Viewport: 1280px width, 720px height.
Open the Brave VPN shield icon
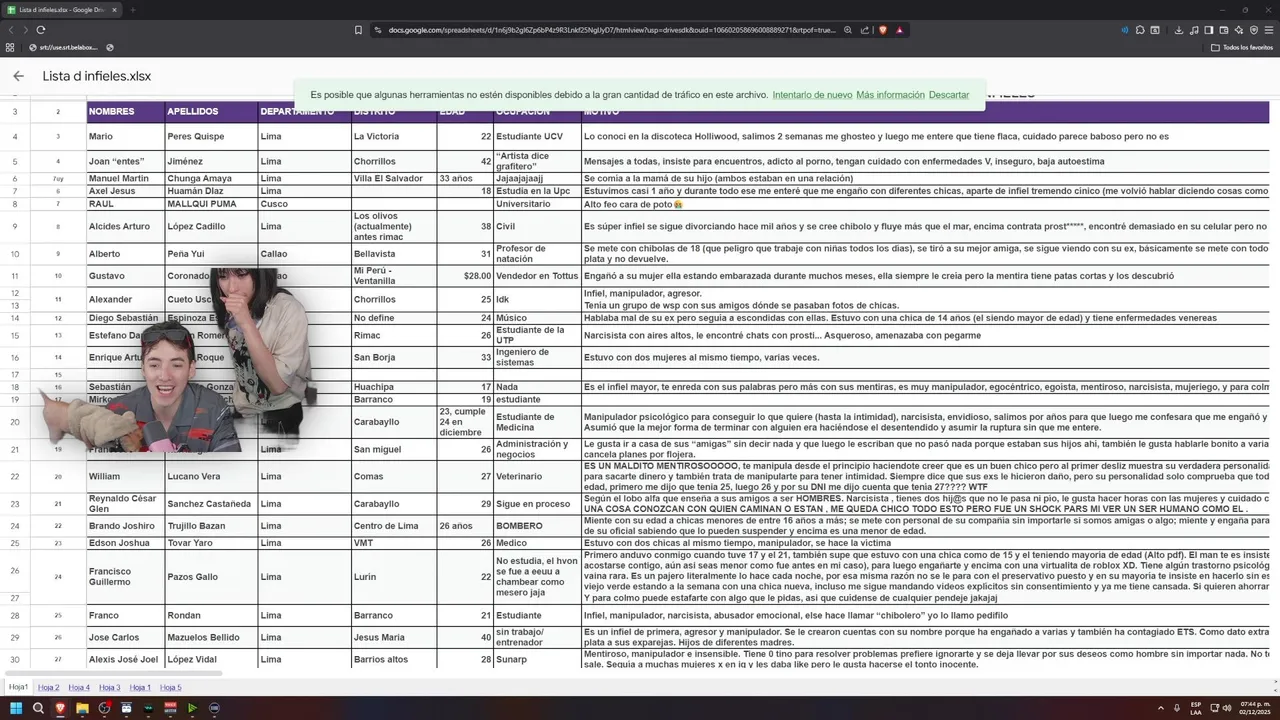tap(1254, 30)
